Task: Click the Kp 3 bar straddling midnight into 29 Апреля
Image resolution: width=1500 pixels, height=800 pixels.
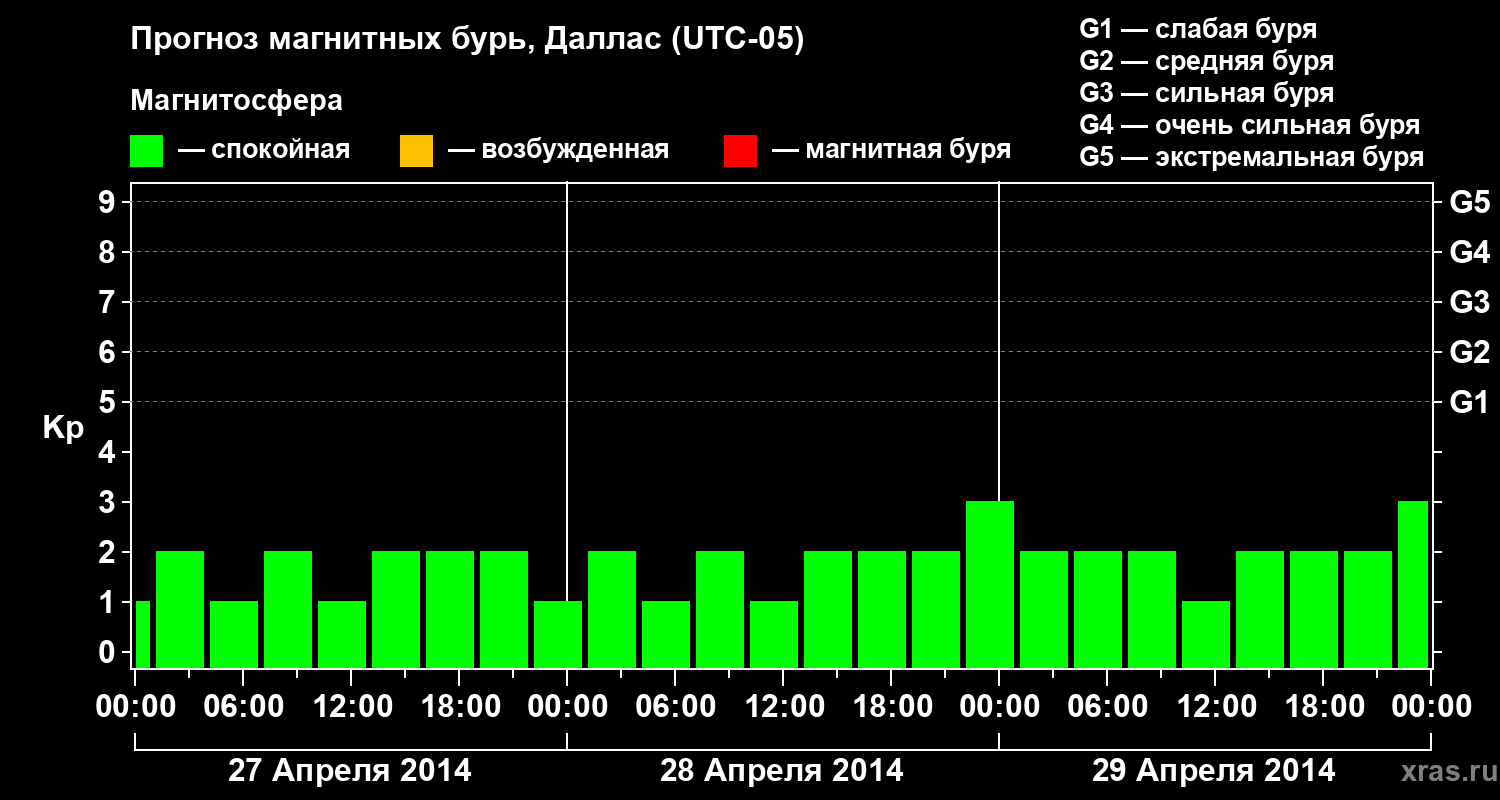Action: 990,584
